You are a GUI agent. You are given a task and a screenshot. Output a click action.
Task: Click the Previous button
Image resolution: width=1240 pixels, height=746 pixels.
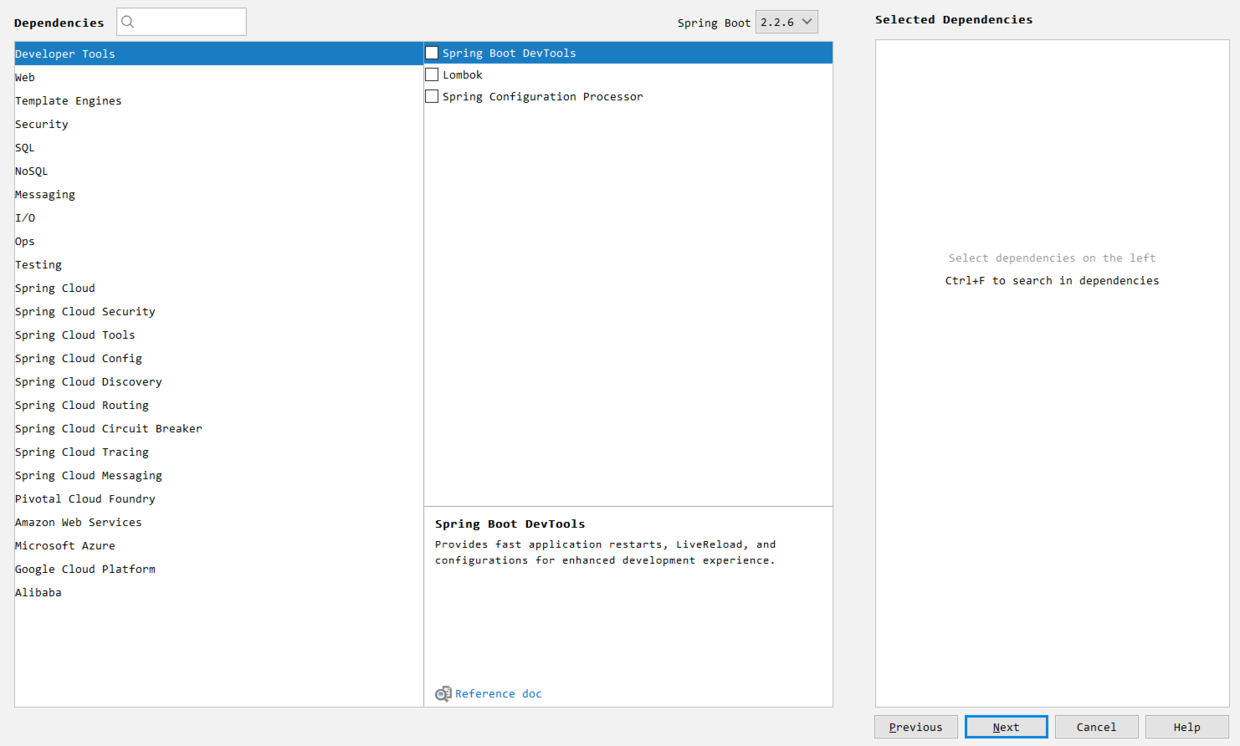tap(916, 727)
